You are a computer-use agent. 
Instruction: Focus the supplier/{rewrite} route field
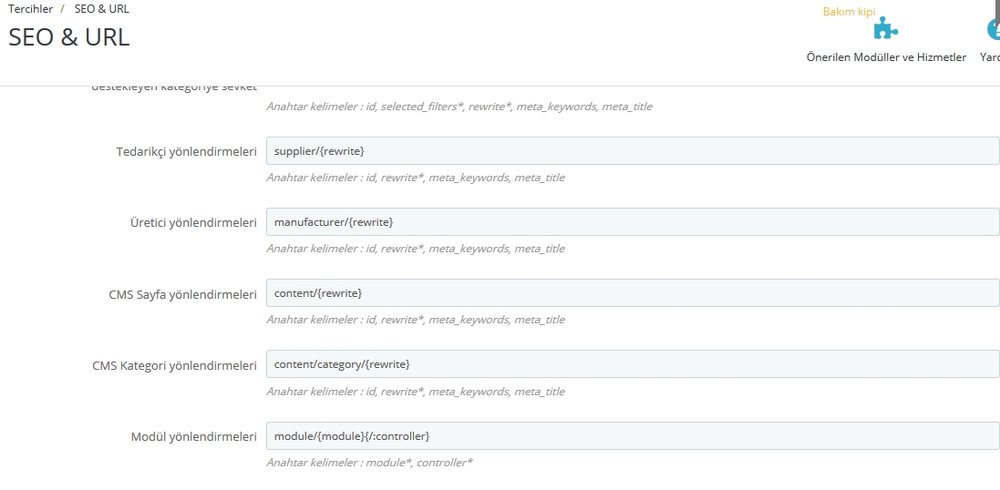(x=632, y=151)
